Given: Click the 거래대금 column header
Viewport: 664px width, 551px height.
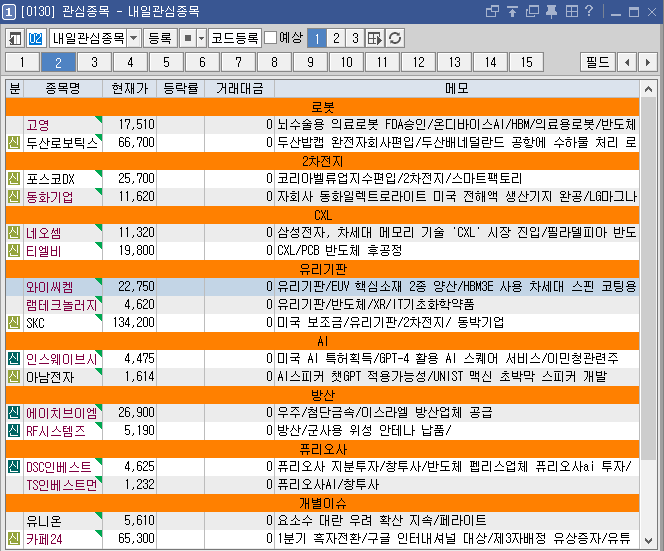Looking at the screenshot, I should tap(240, 89).
